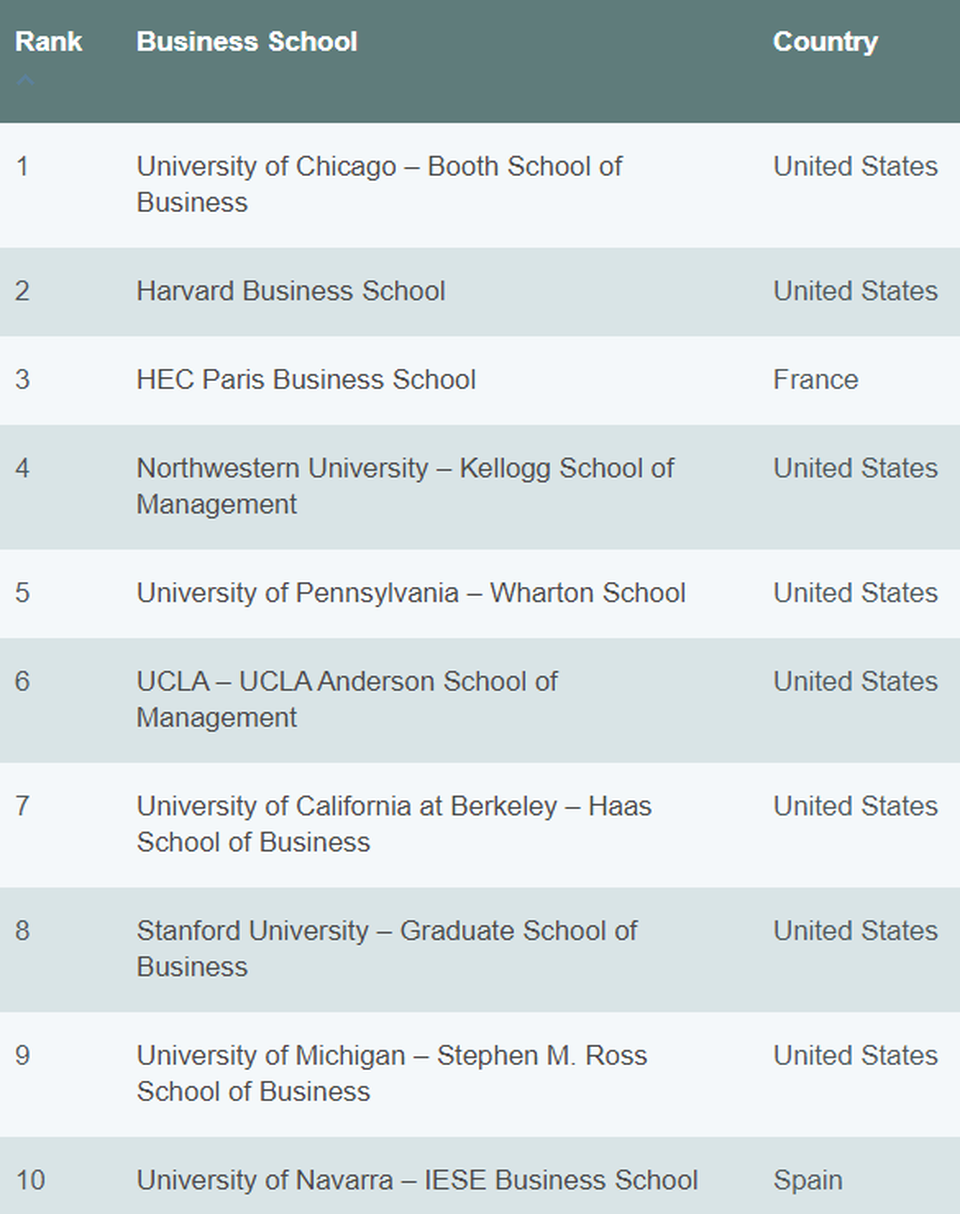Click Harvard Business School entry

pos(291,291)
